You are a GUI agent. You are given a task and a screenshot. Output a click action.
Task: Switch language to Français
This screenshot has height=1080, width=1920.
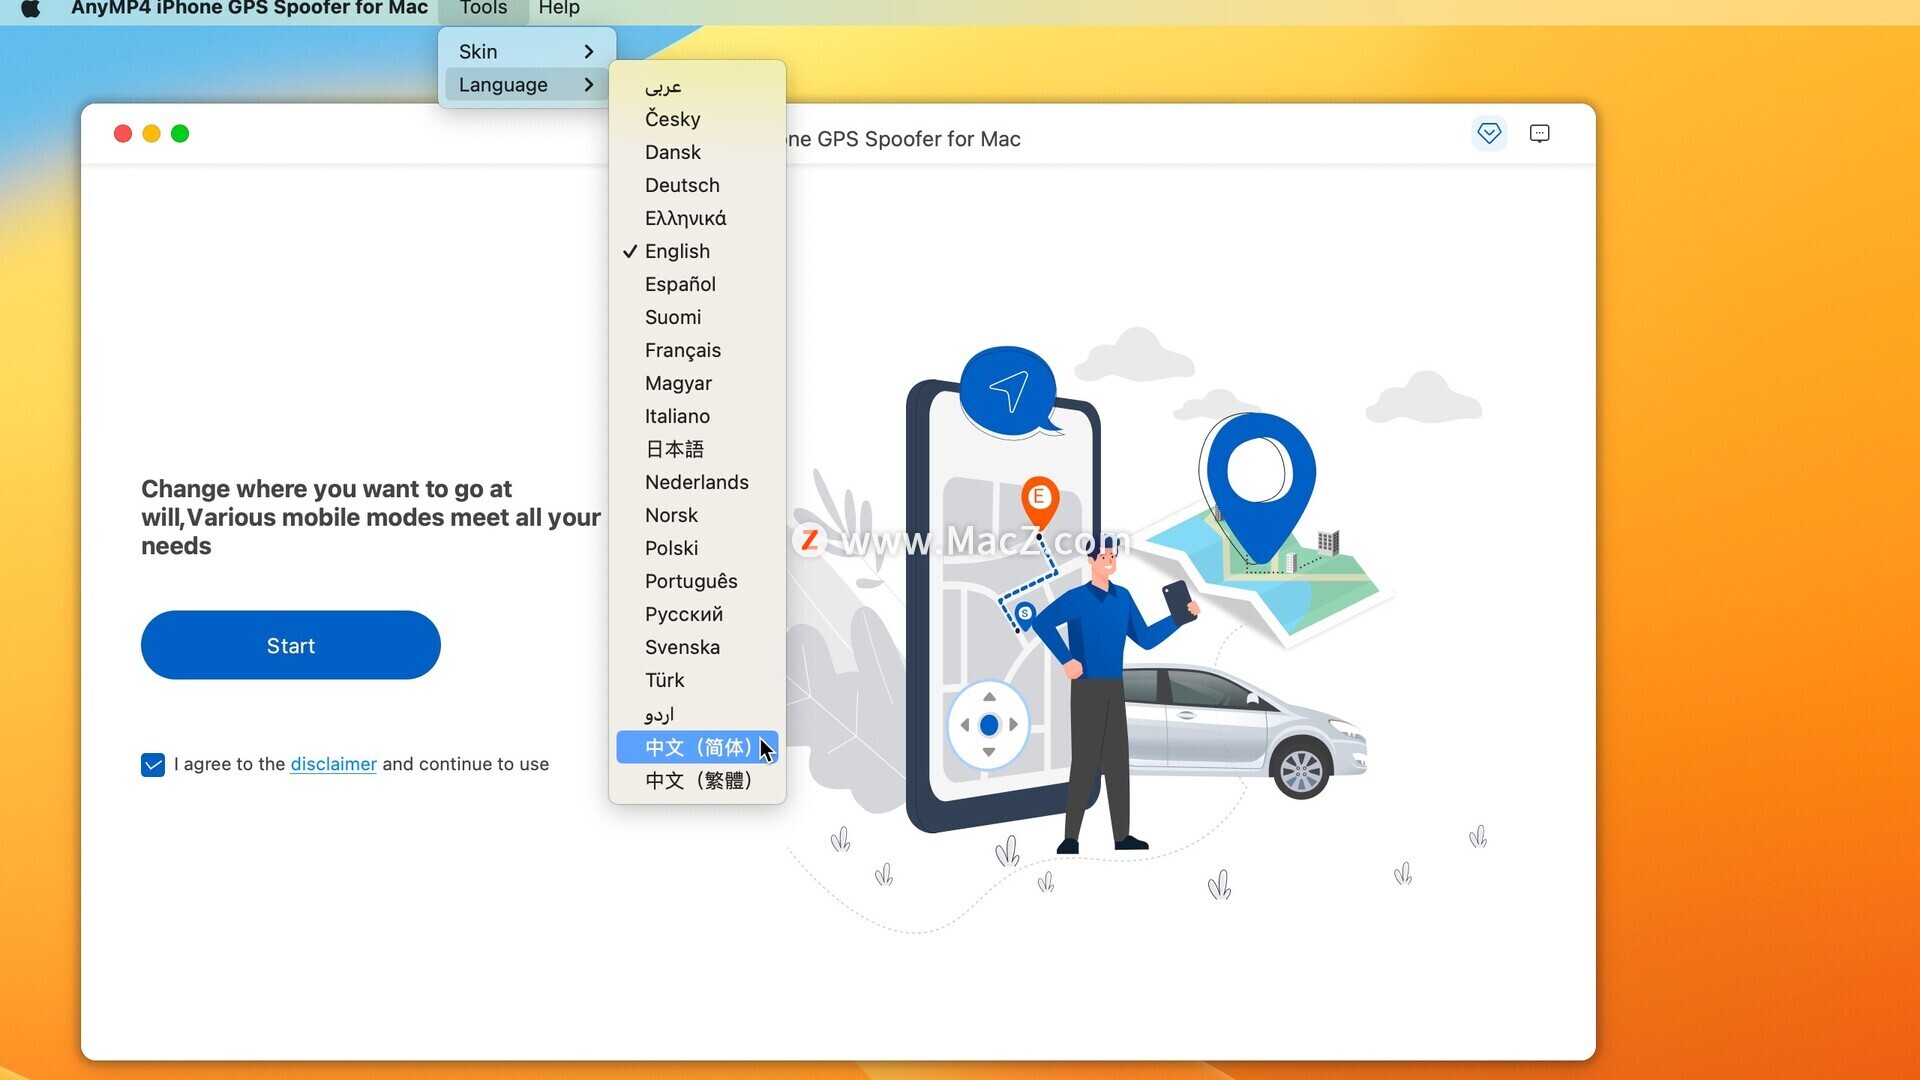click(x=697, y=350)
